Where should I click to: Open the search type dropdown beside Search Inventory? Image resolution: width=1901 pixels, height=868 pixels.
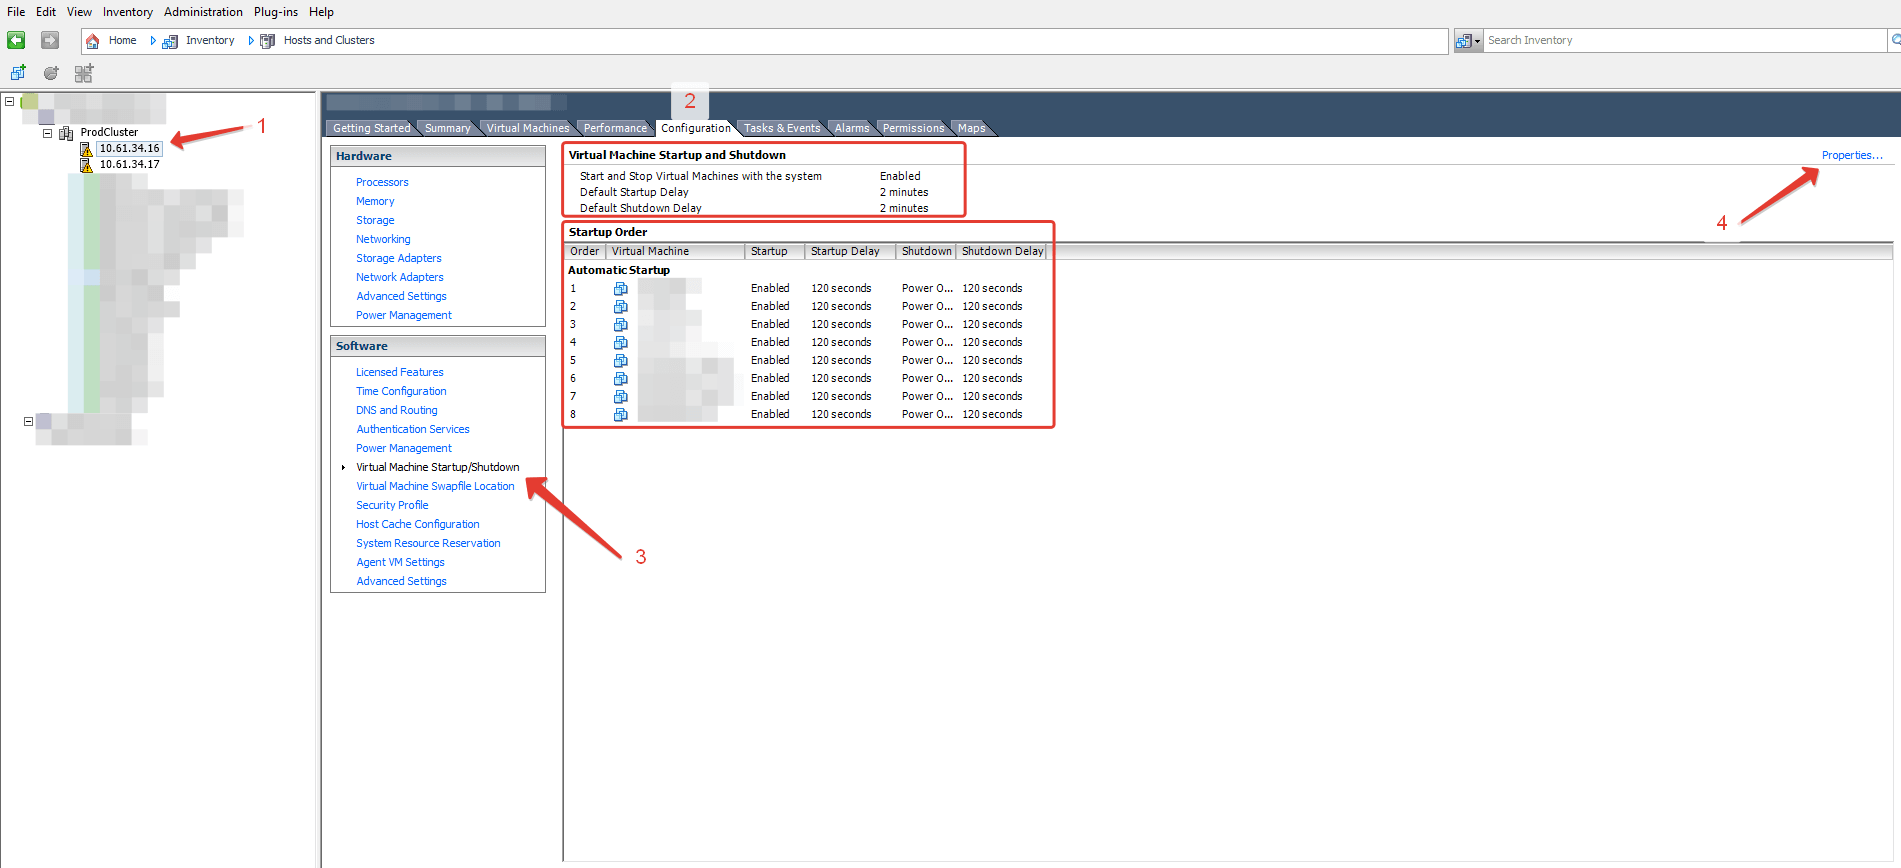pos(1468,41)
